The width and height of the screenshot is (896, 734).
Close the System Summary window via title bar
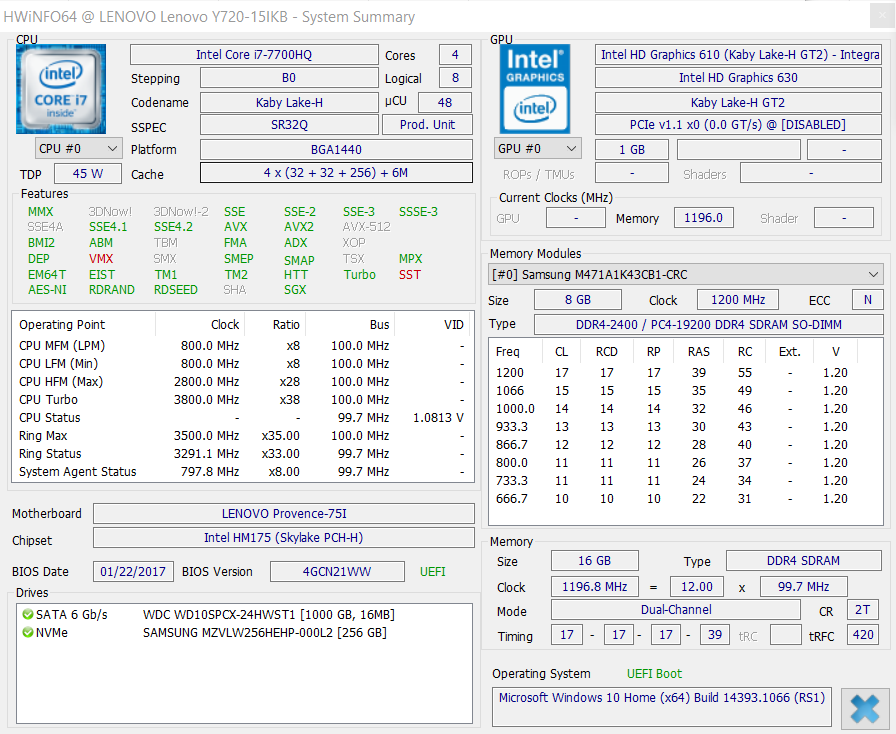[882, 16]
